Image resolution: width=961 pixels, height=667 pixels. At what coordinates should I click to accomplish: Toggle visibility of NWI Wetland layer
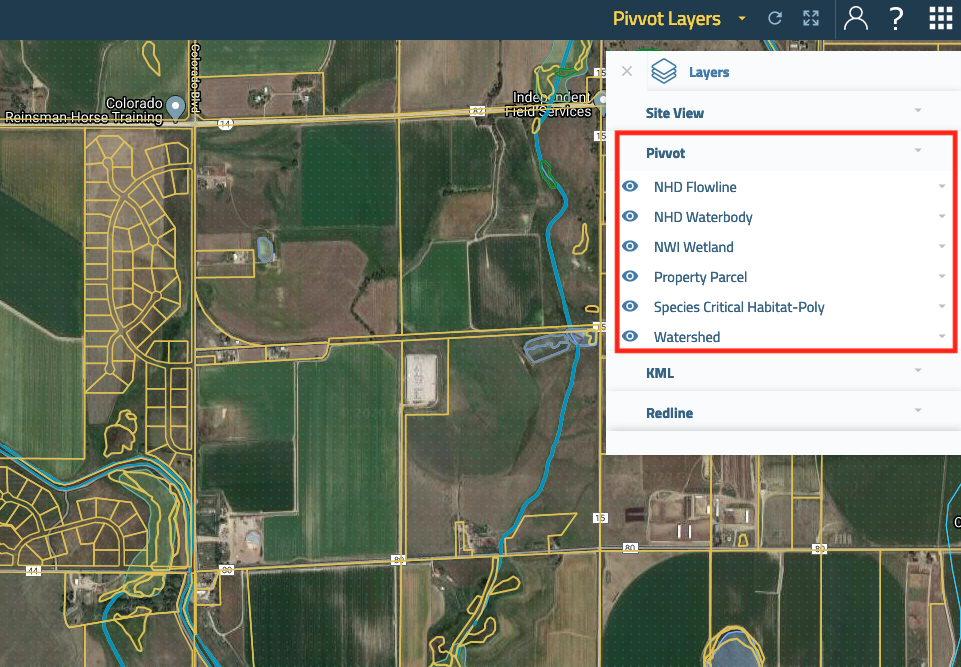point(630,247)
